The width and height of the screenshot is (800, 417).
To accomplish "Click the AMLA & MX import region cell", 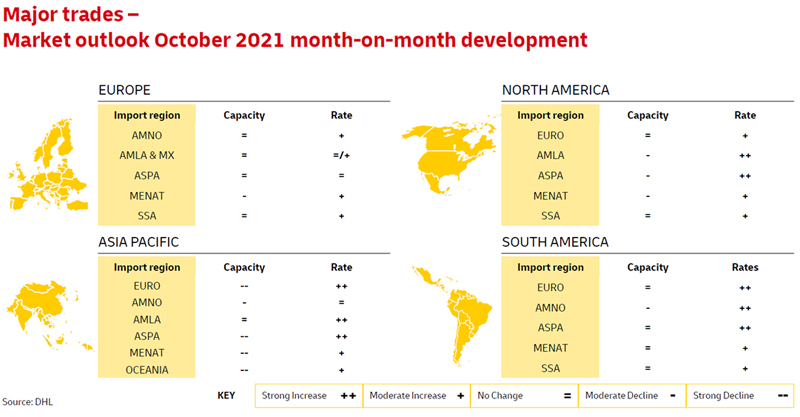I will click(146, 155).
